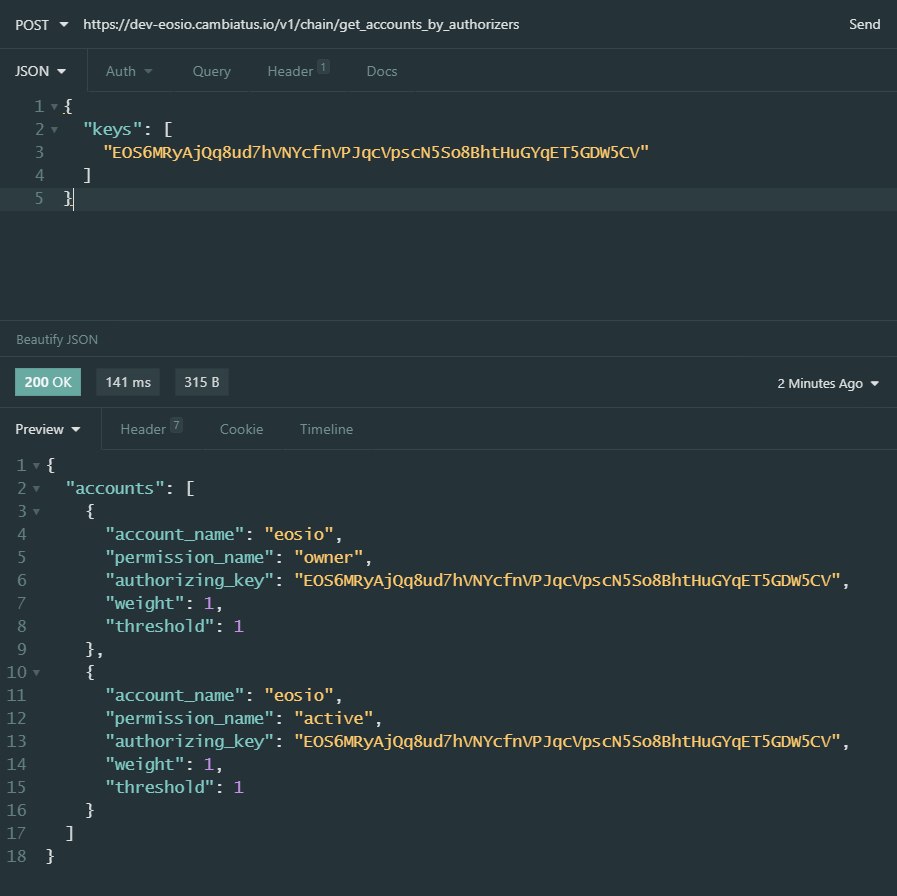Image resolution: width=897 pixels, height=896 pixels.
Task: Switch to the Cookie tab
Action: click(241, 429)
